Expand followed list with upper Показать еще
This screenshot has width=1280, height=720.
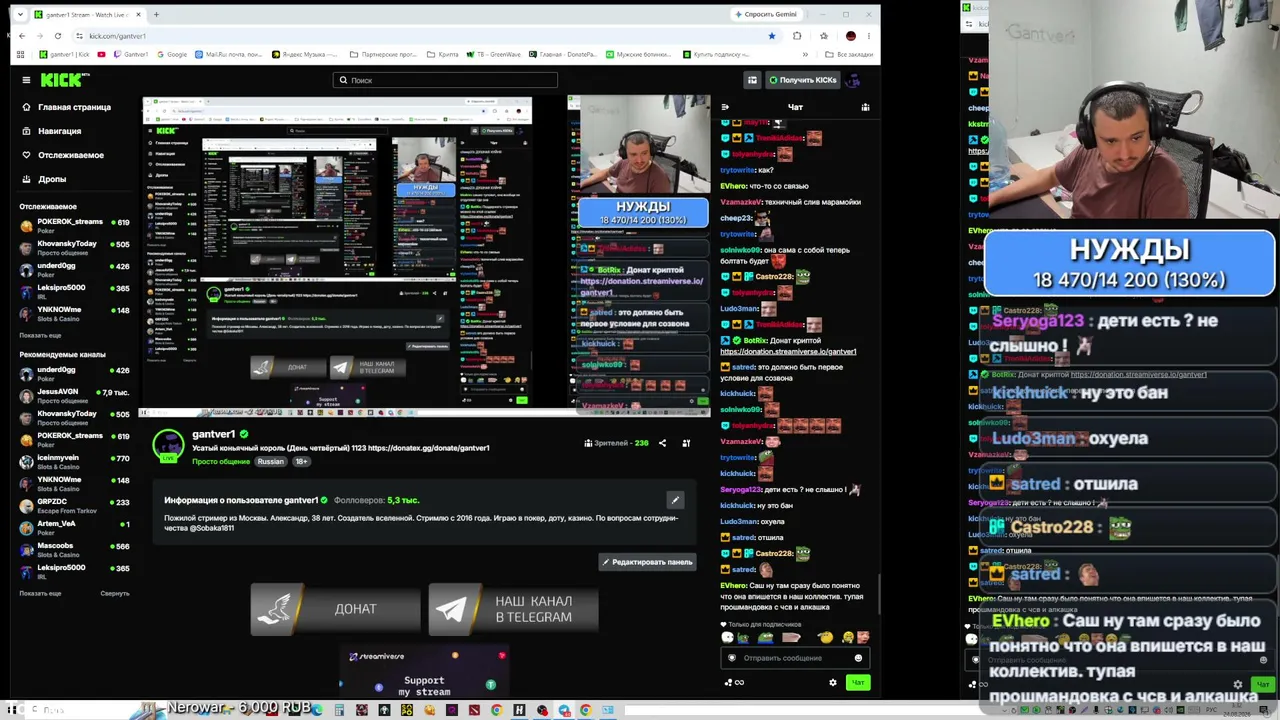40,335
